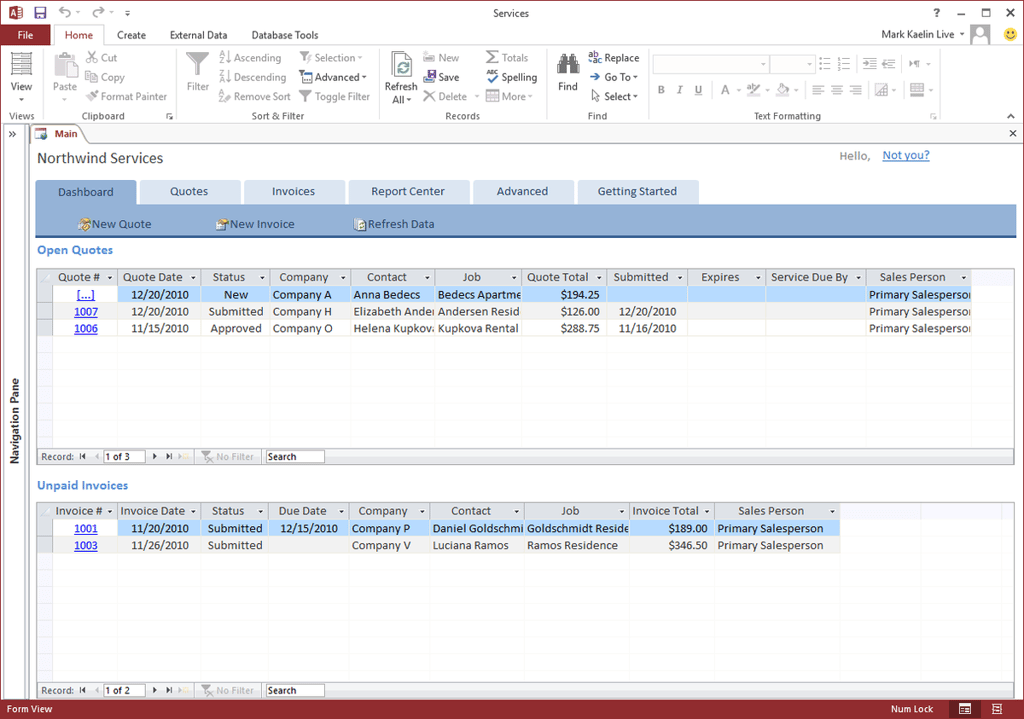The height and width of the screenshot is (719, 1024).
Task: Click the Save icon in the title bar
Action: pyautogui.click(x=40, y=12)
